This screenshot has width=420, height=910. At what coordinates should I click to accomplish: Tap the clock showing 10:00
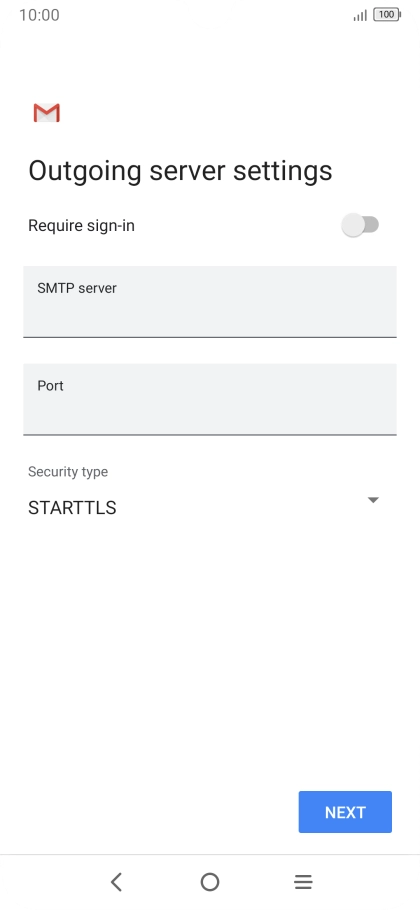39,15
